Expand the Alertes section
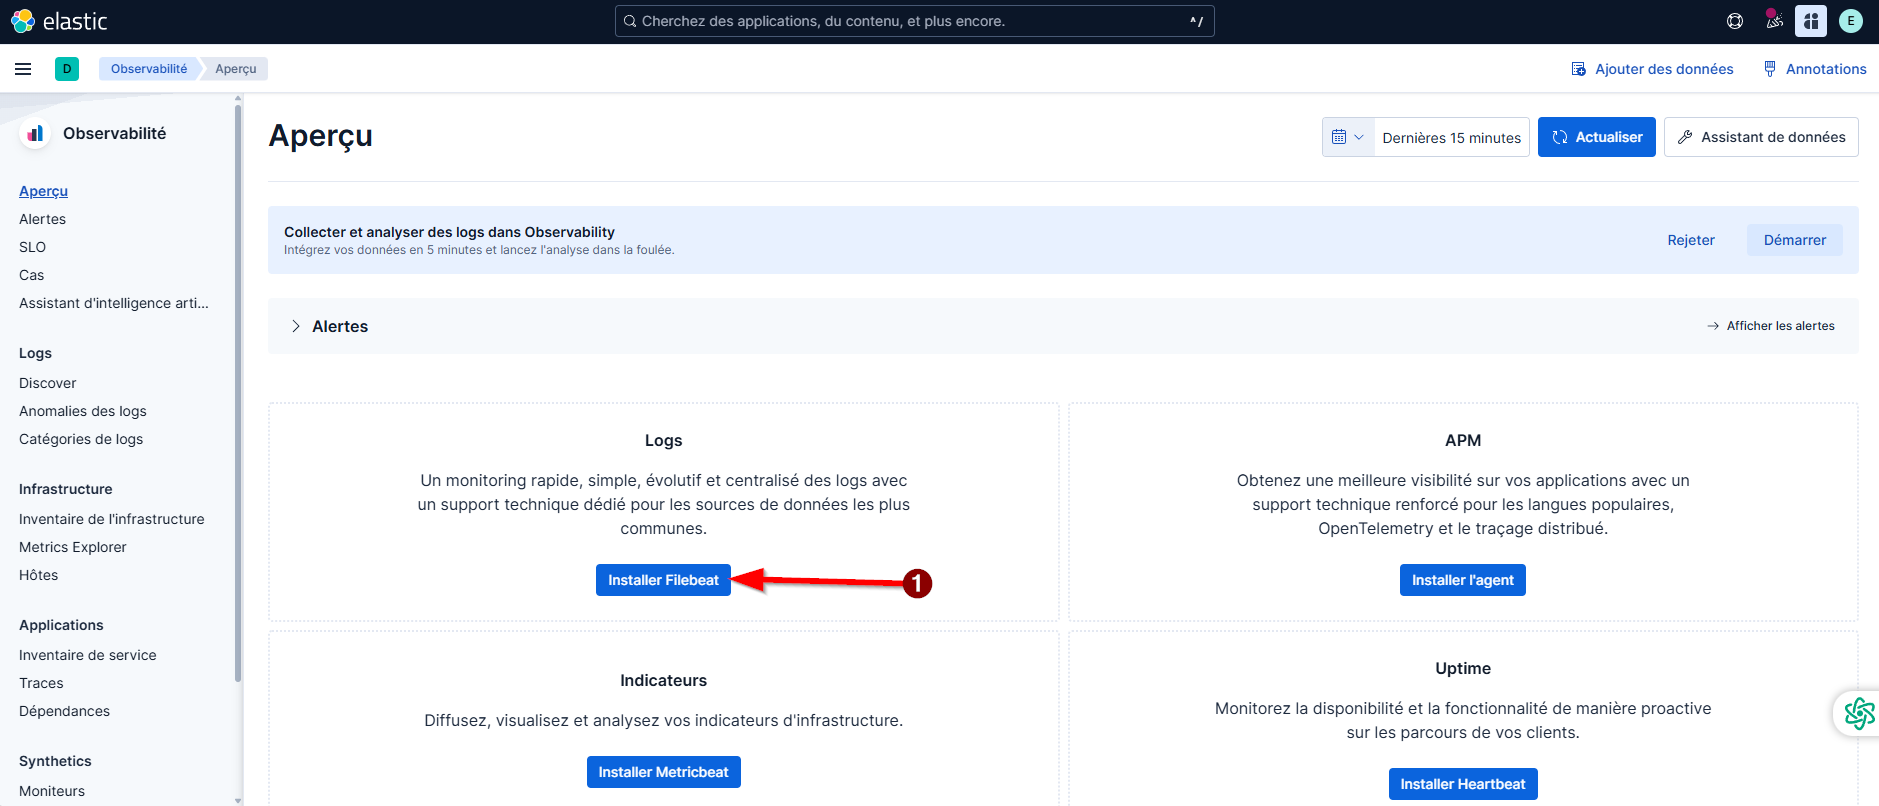Viewport: 1879px width, 806px height. 296,326
